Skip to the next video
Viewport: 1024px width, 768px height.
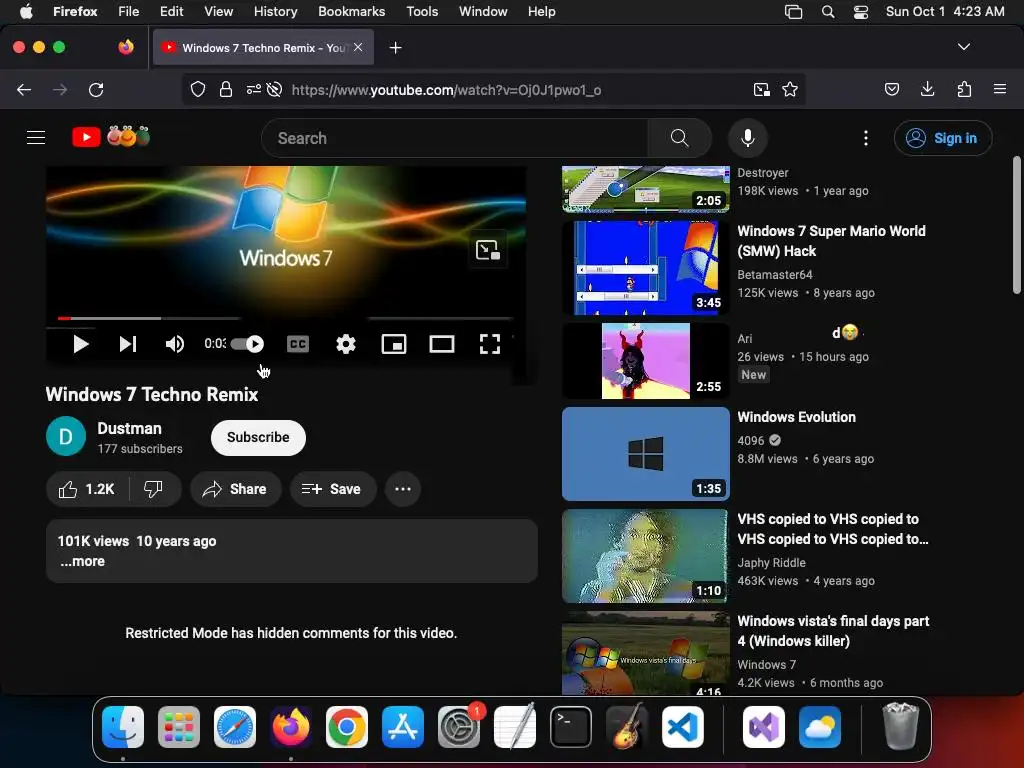128,344
